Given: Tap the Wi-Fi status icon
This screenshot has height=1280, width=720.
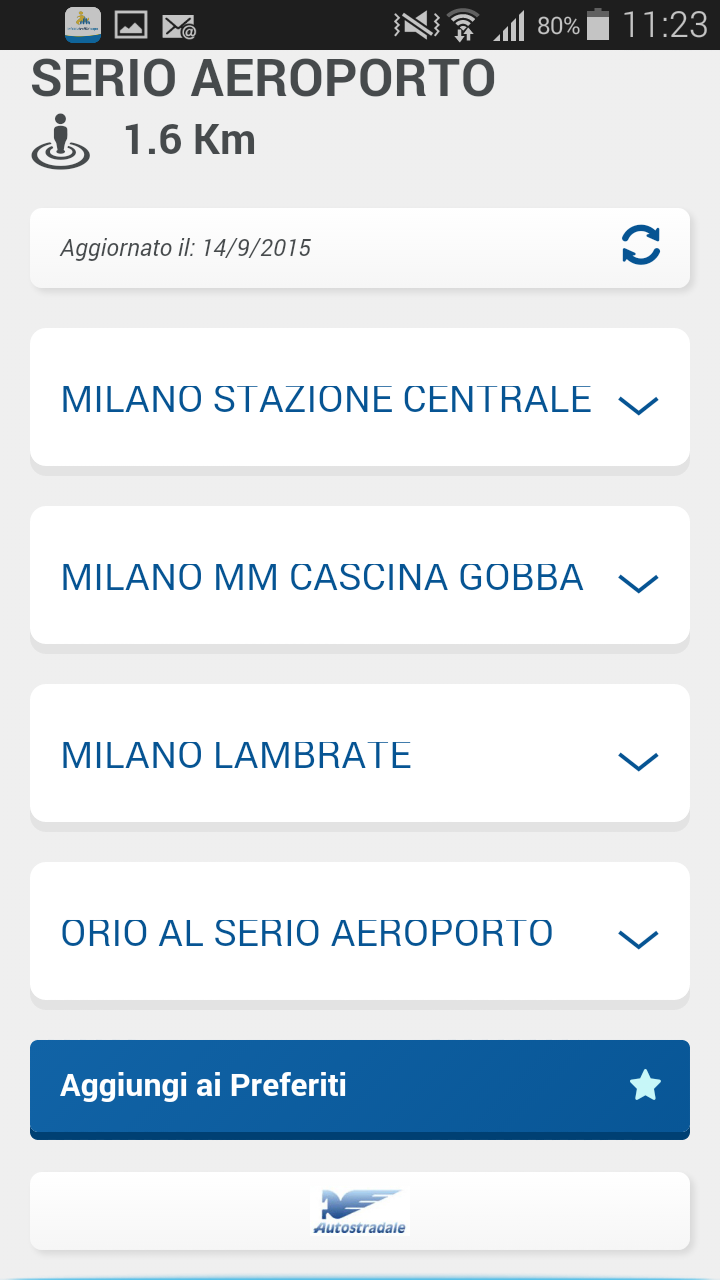Looking at the screenshot, I should [x=463, y=25].
